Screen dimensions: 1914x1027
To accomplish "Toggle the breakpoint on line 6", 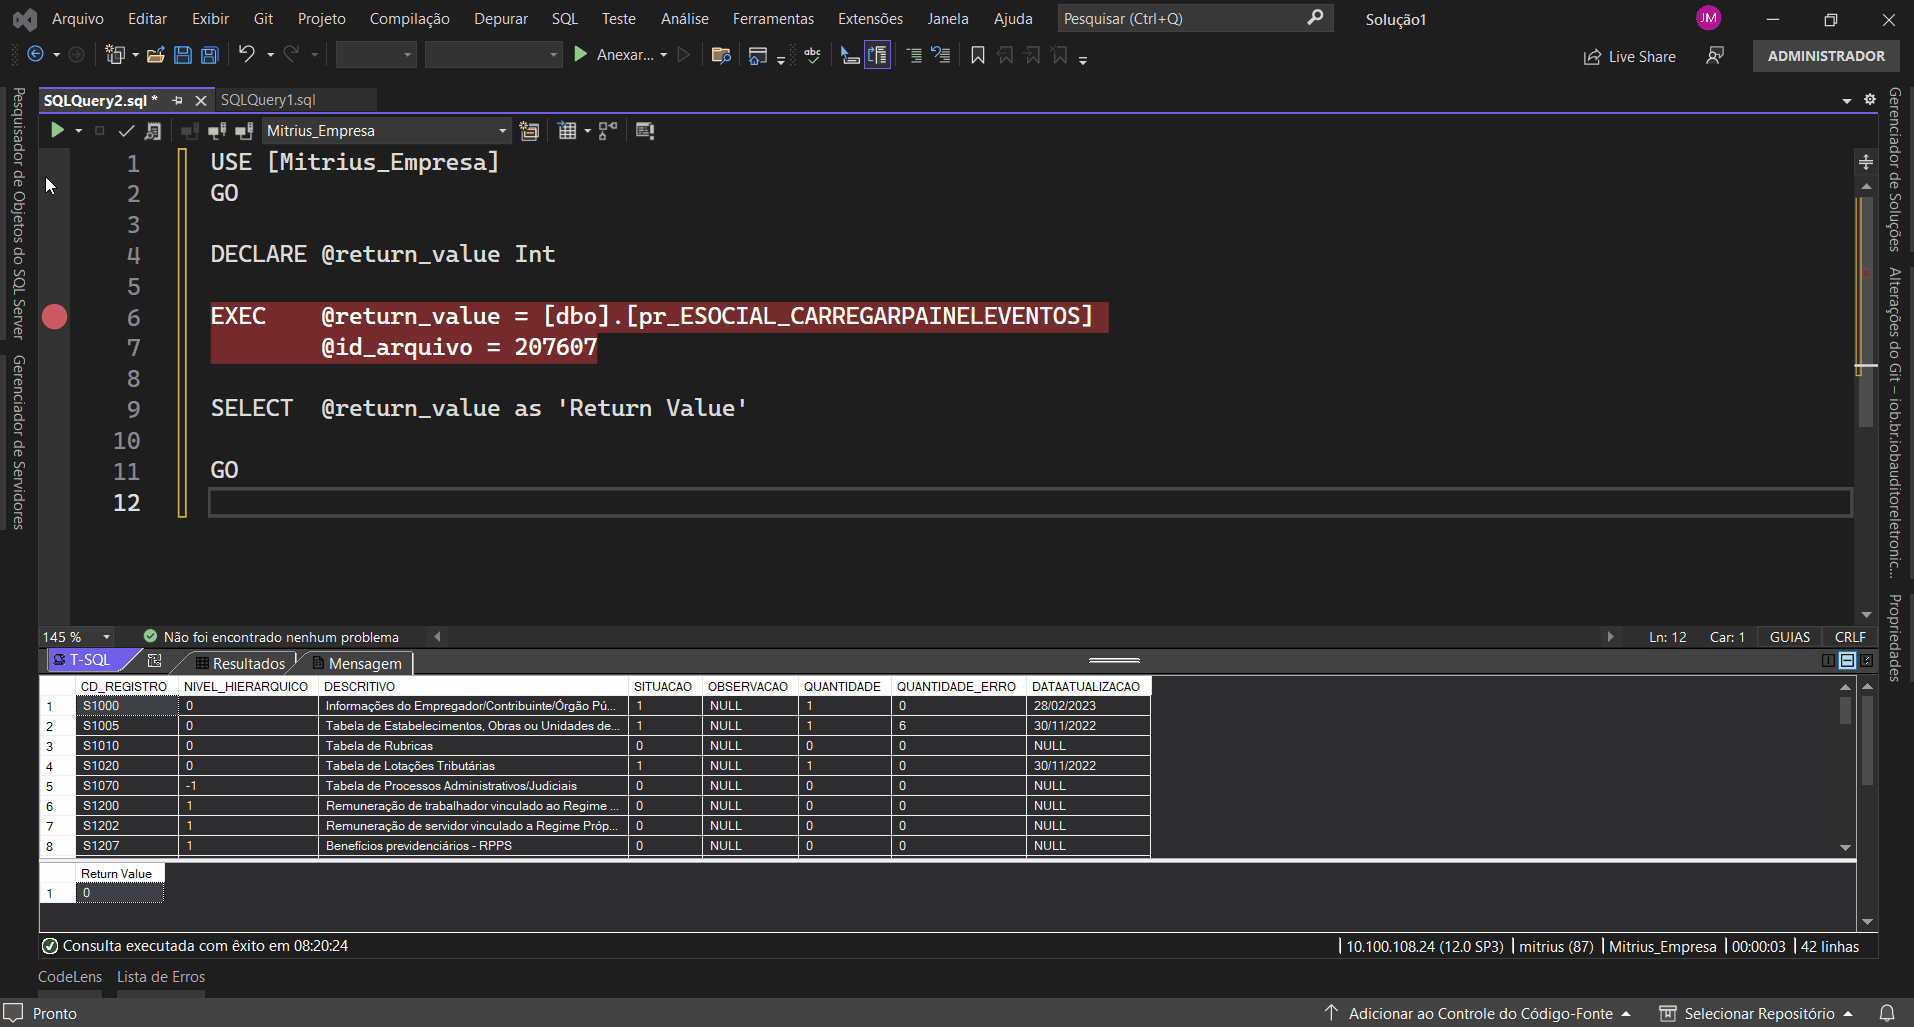I will [x=55, y=317].
